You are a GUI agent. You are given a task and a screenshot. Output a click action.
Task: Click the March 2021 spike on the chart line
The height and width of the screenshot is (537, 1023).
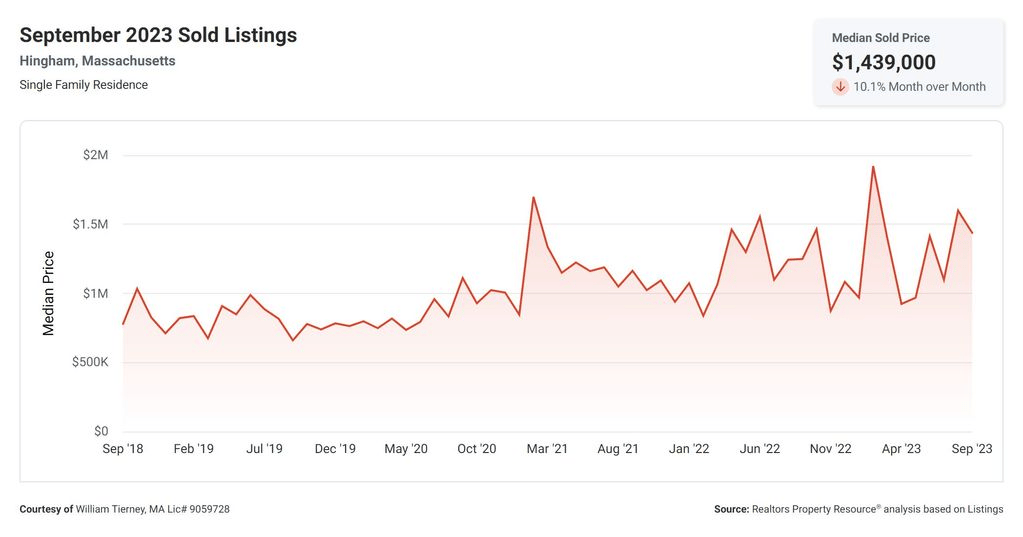tap(533, 198)
